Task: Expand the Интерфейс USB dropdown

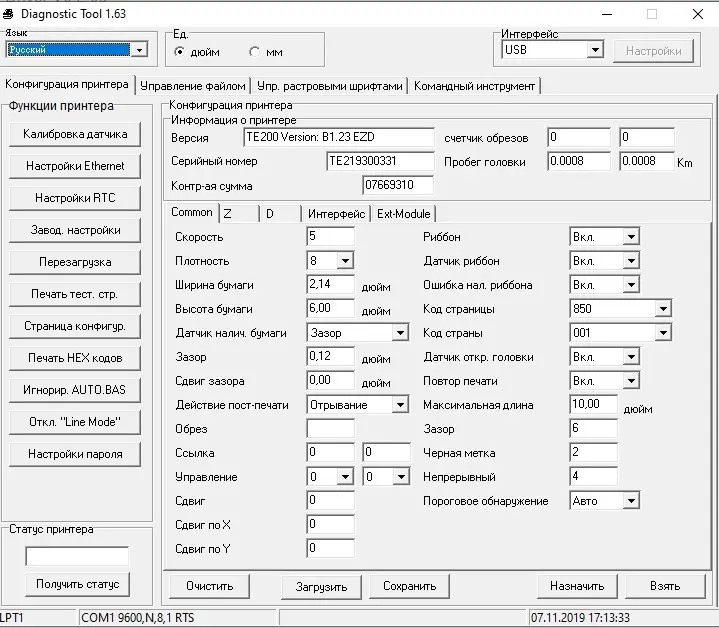Action: point(595,50)
